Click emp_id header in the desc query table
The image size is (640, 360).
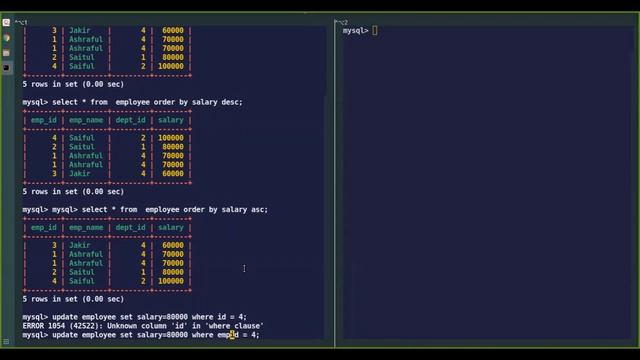point(44,120)
